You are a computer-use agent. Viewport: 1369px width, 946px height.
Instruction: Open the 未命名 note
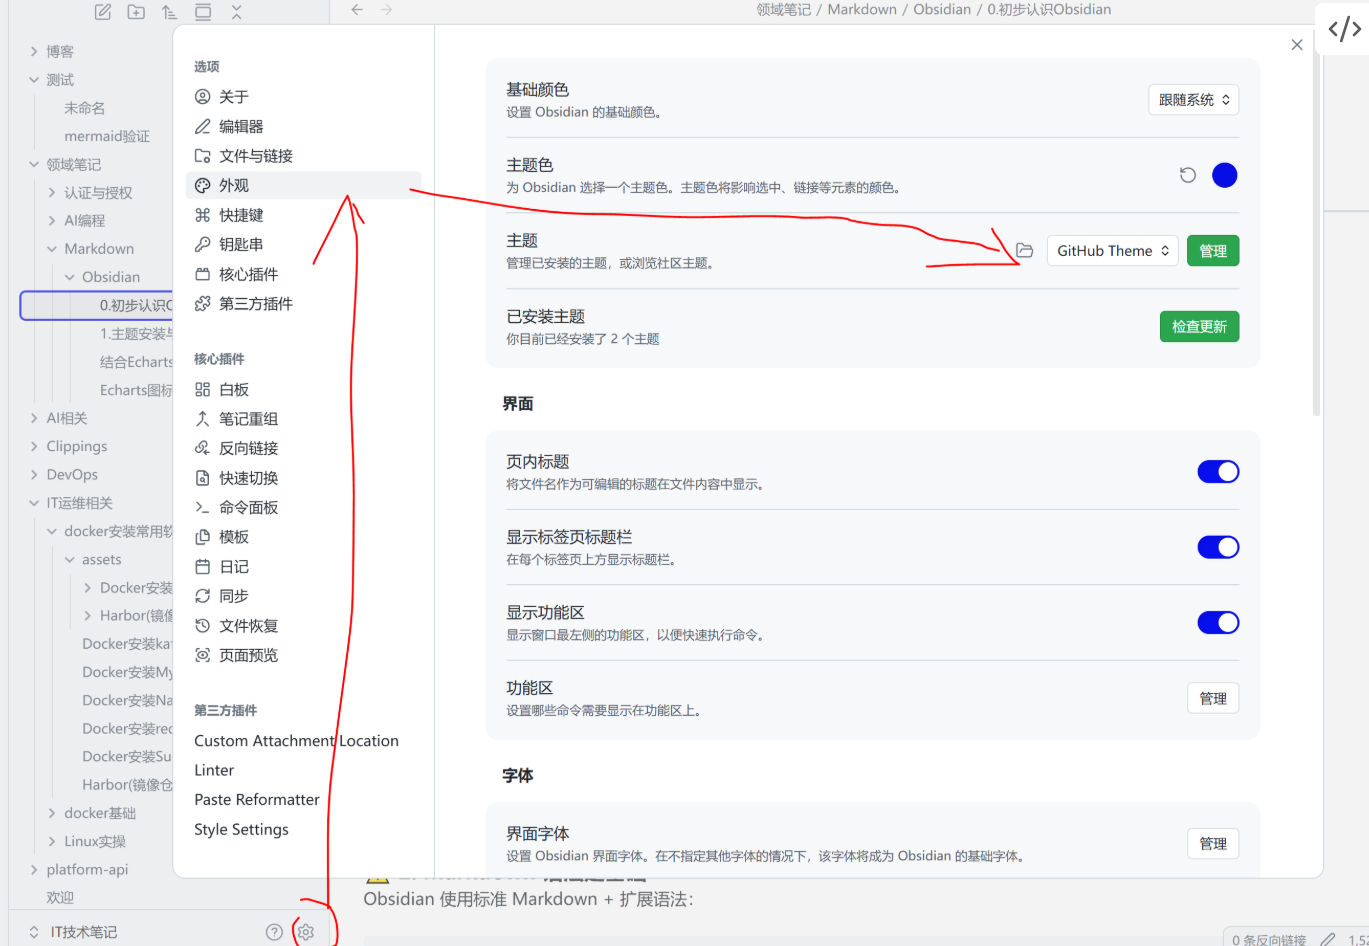click(85, 108)
